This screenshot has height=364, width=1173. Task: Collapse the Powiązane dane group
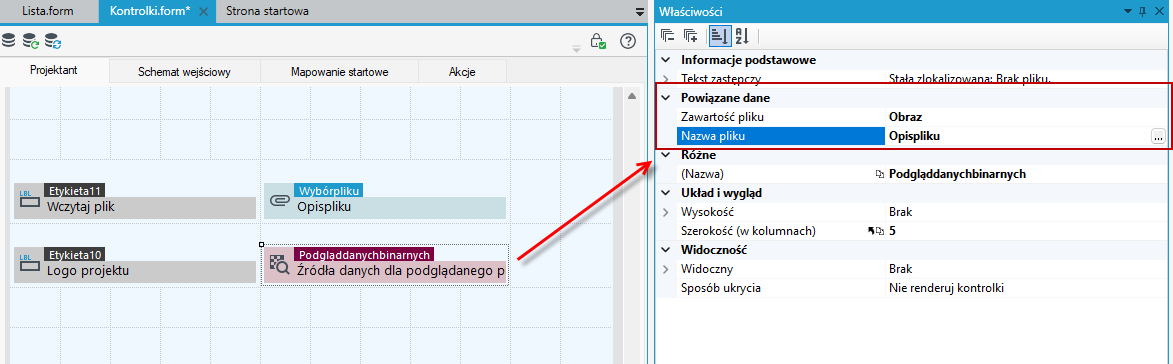(666, 98)
